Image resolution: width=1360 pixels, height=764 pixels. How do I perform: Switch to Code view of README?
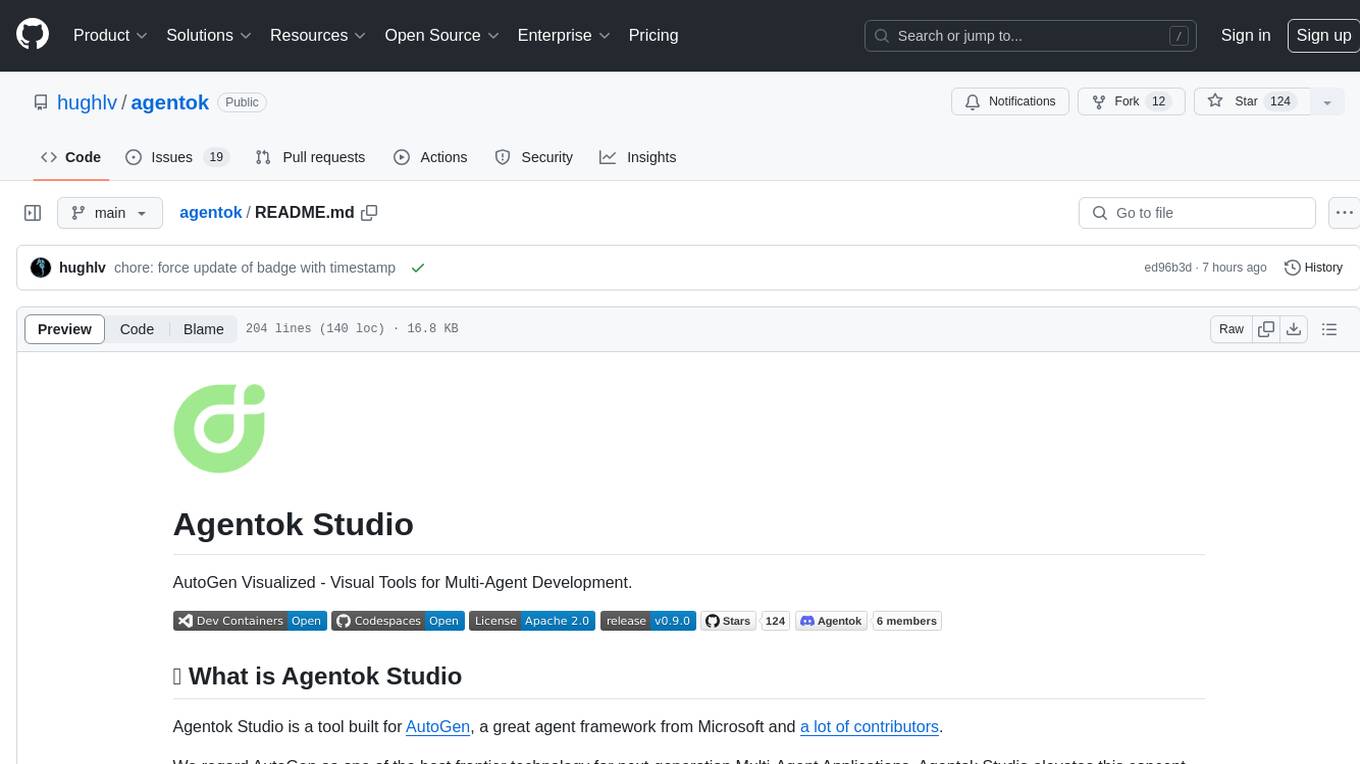coord(137,329)
